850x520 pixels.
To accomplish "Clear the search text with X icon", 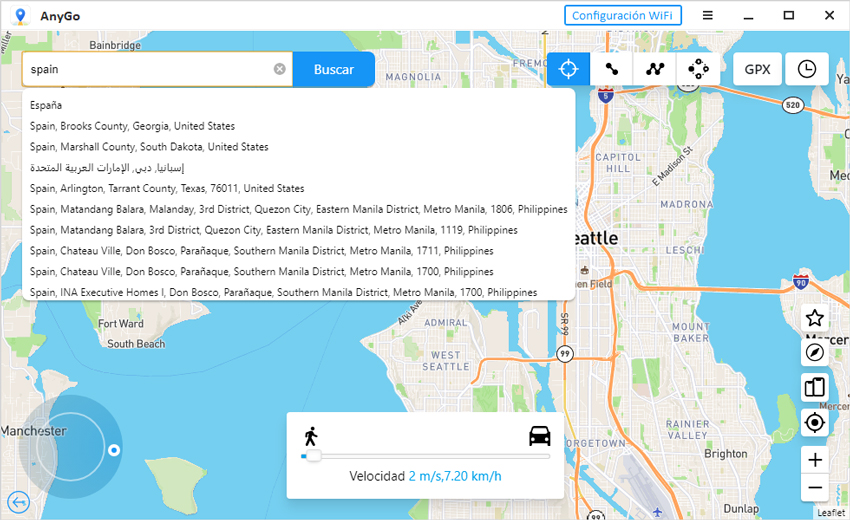I will coord(280,69).
